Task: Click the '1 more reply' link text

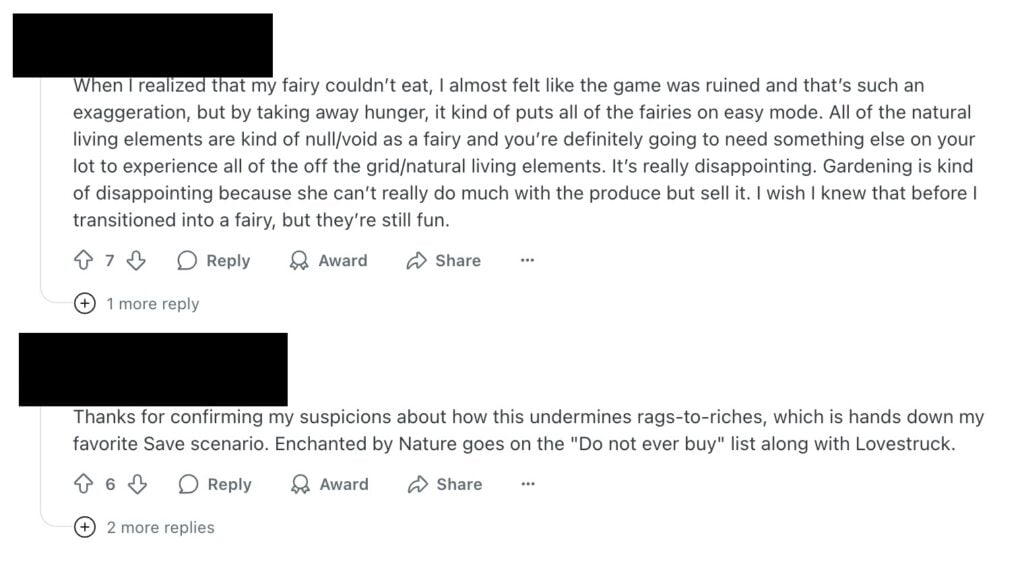Action: click(x=153, y=304)
